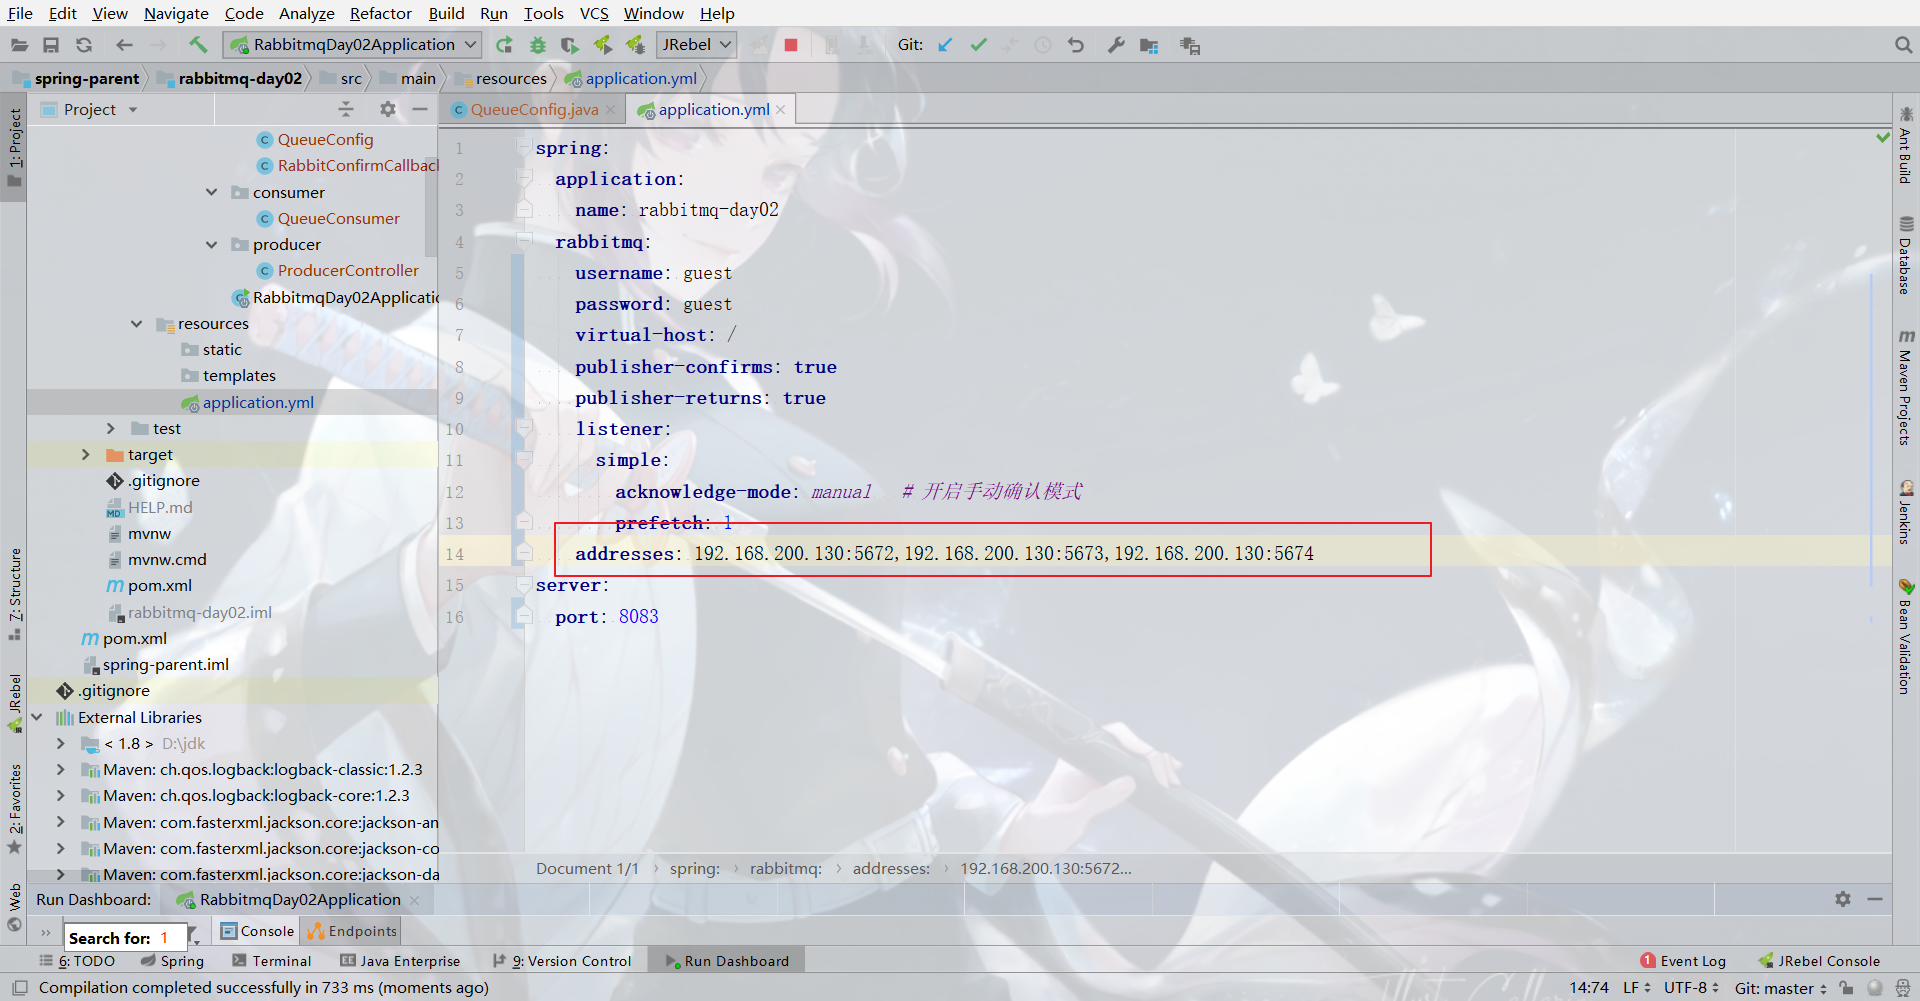Revert changes with the undo arrow icon
The image size is (1920, 1001).
pyautogui.click(x=1076, y=45)
